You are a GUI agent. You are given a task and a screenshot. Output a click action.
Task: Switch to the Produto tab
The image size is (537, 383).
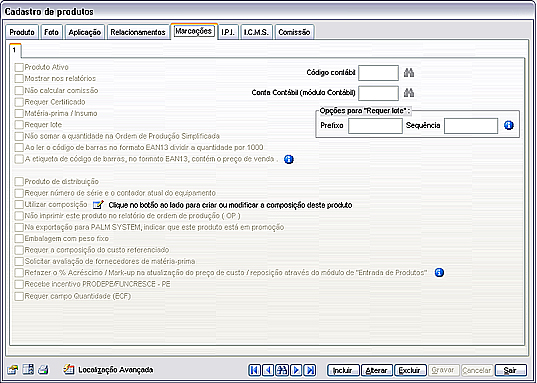[22, 32]
